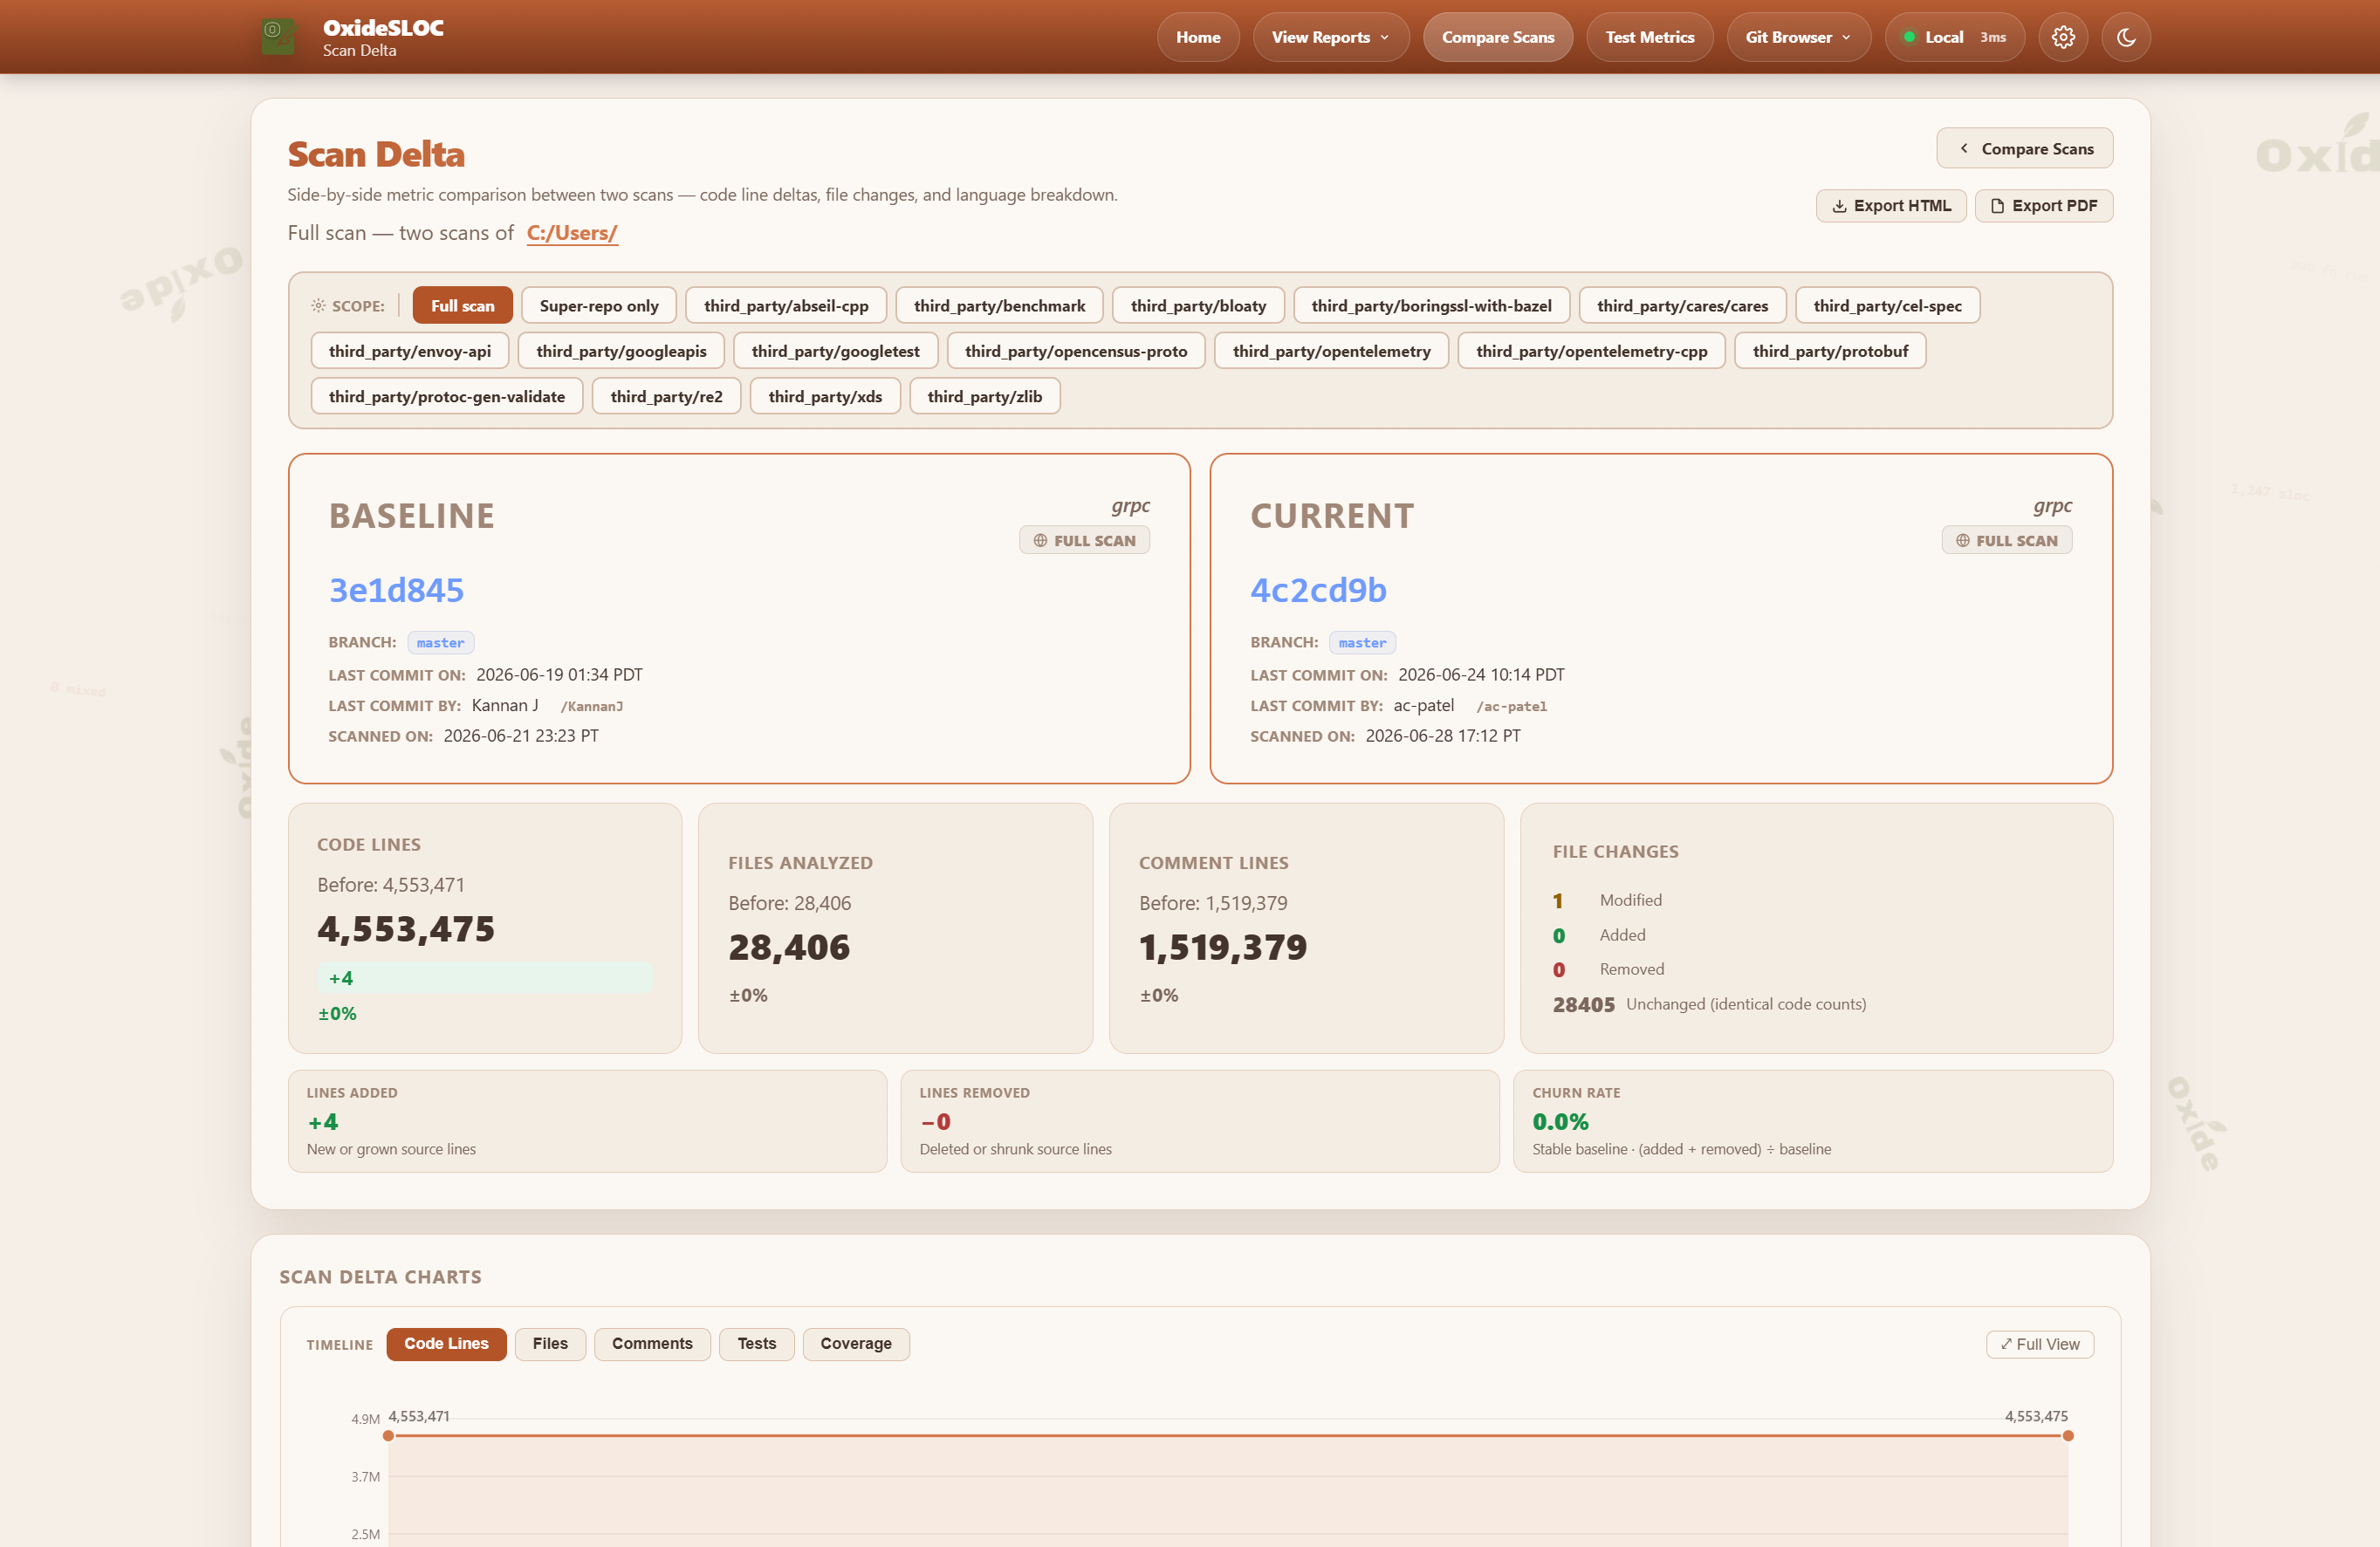Click the globe icon in Current FULL SCAN badge

pyautogui.click(x=1962, y=541)
